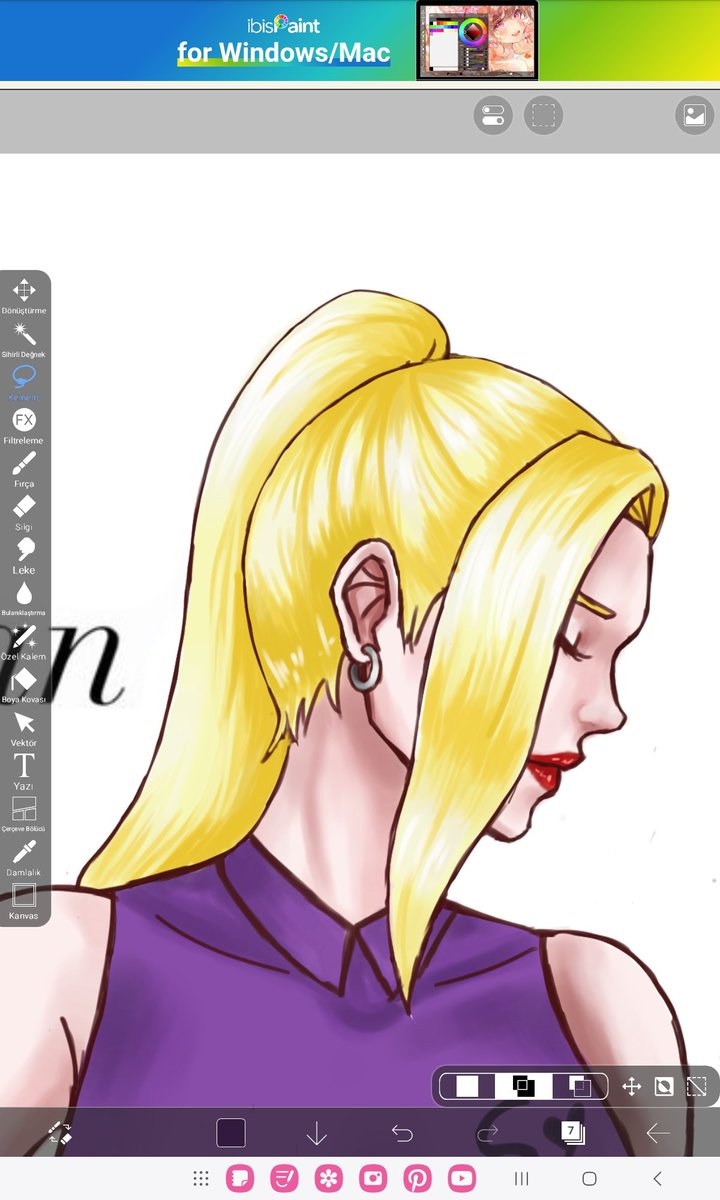Select the Boya Kovası bucket tool
The image size is (720, 1200).
click(24, 685)
